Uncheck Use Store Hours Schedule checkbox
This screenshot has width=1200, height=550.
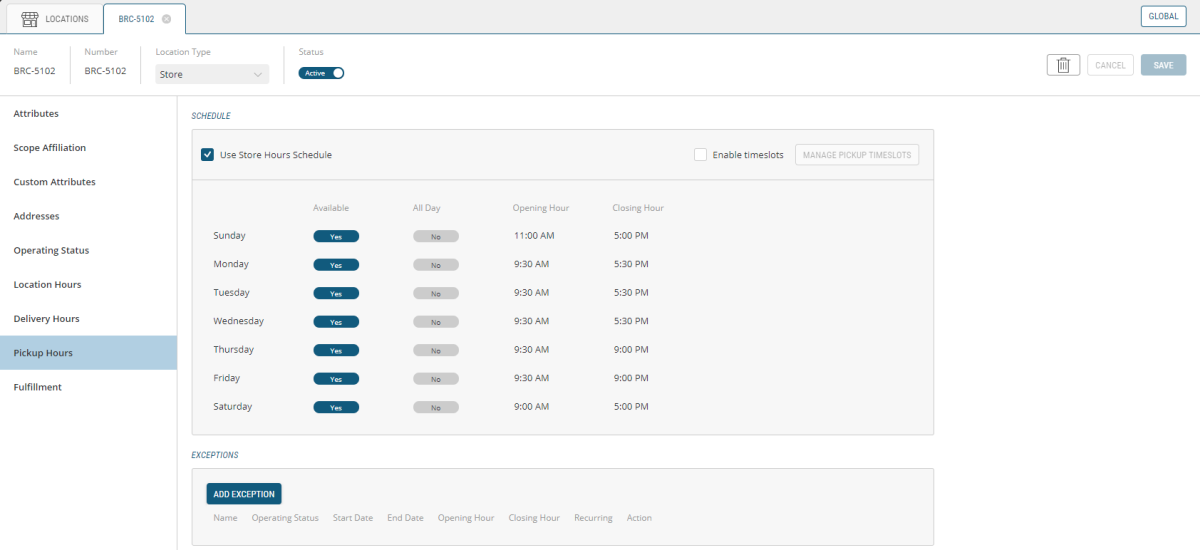(208, 155)
